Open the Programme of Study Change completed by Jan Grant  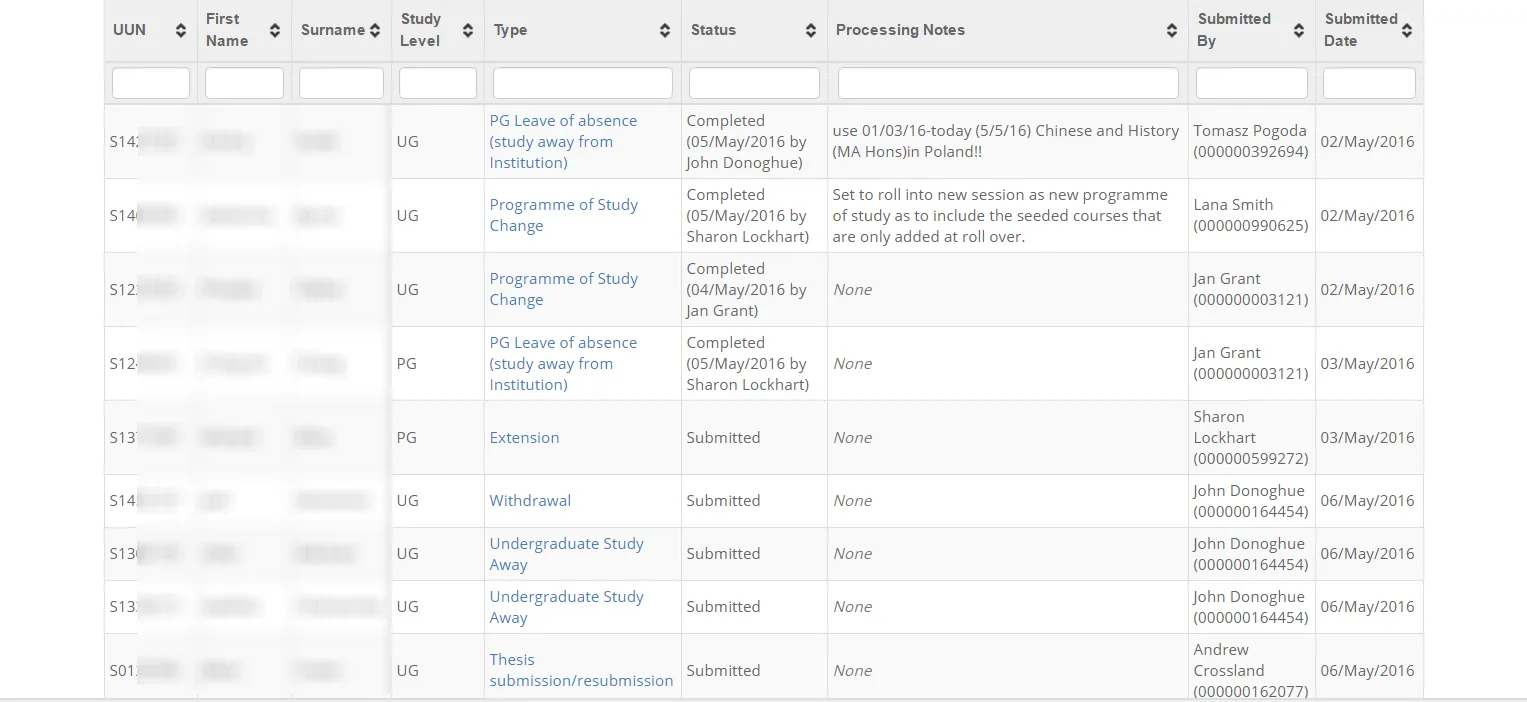click(563, 289)
